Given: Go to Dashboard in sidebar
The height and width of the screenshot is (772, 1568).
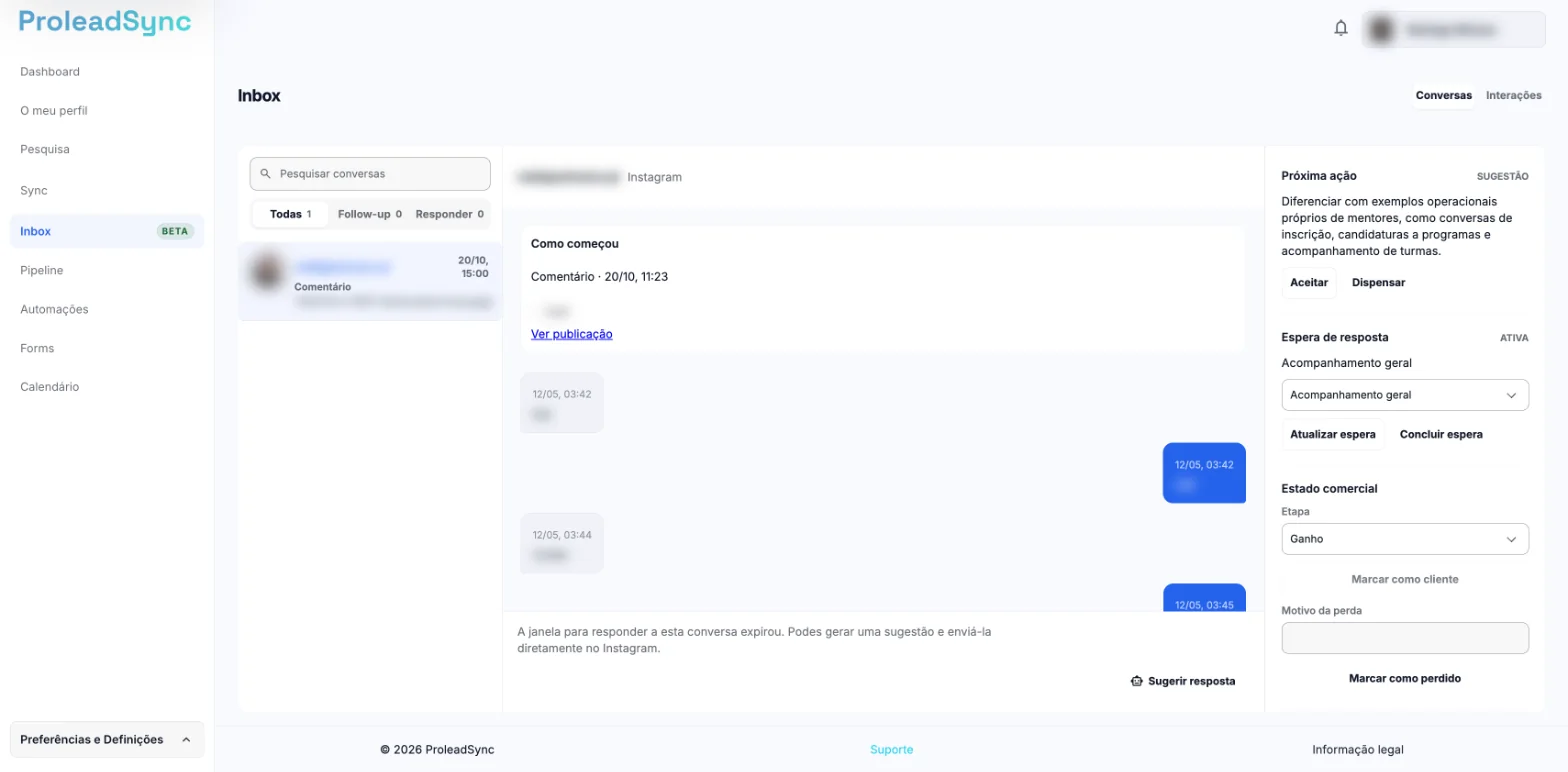Looking at the screenshot, I should (x=50, y=72).
